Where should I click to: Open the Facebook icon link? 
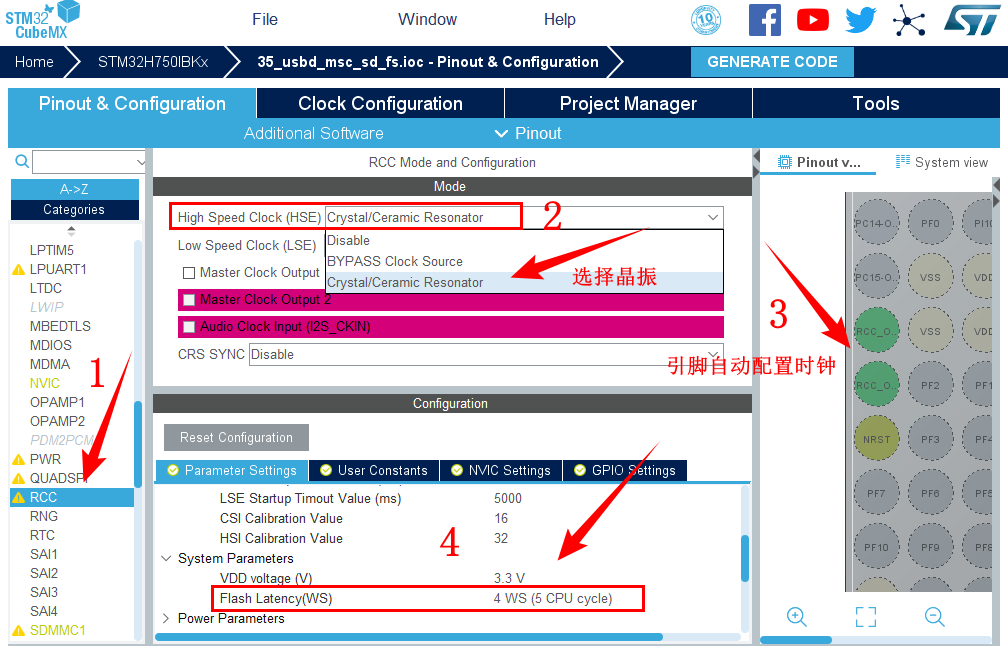[x=765, y=20]
